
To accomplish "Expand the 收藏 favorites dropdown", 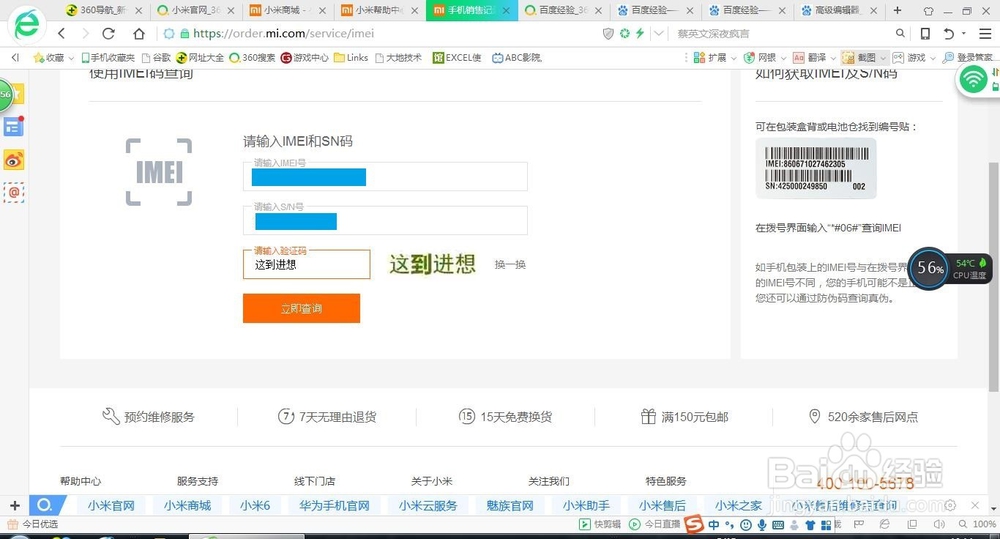I will pos(71,58).
